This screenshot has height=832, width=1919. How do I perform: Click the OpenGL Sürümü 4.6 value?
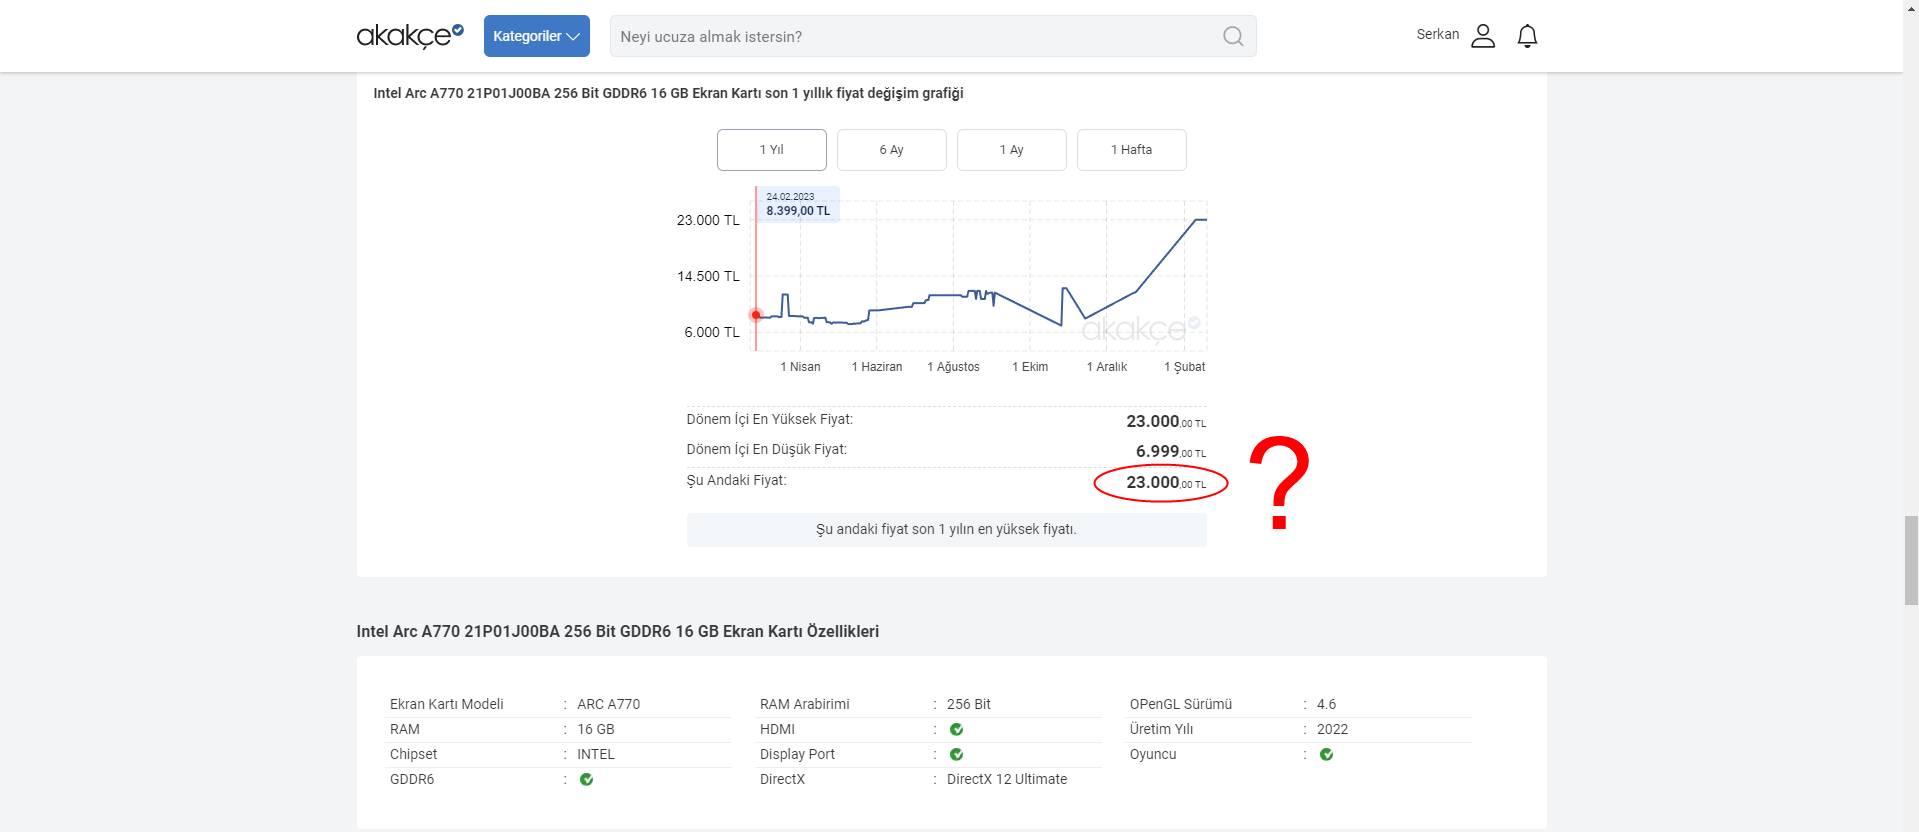pyautogui.click(x=1326, y=704)
